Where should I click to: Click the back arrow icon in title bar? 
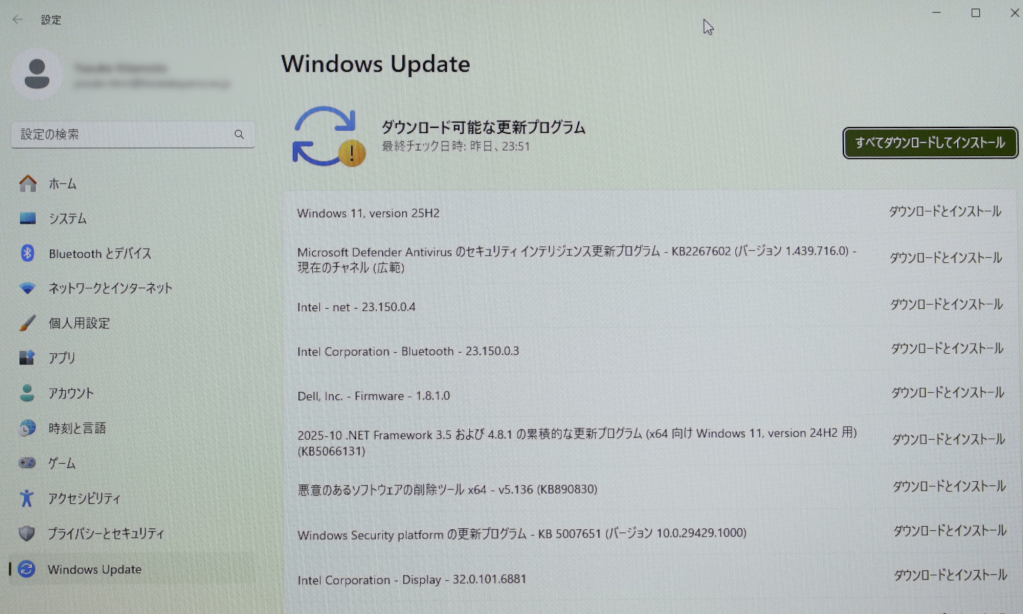[x=17, y=19]
